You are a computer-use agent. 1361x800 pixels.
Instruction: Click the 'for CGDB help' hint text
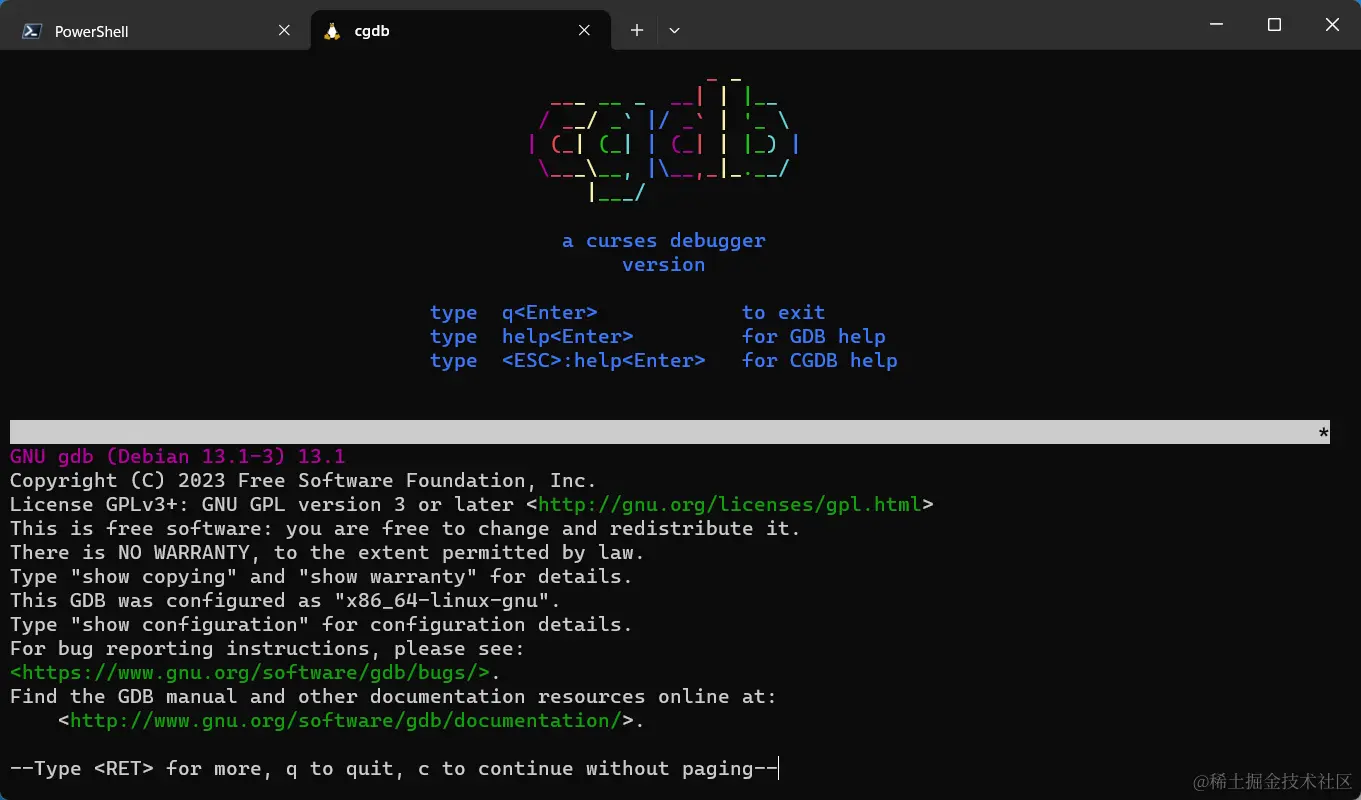(x=820, y=361)
